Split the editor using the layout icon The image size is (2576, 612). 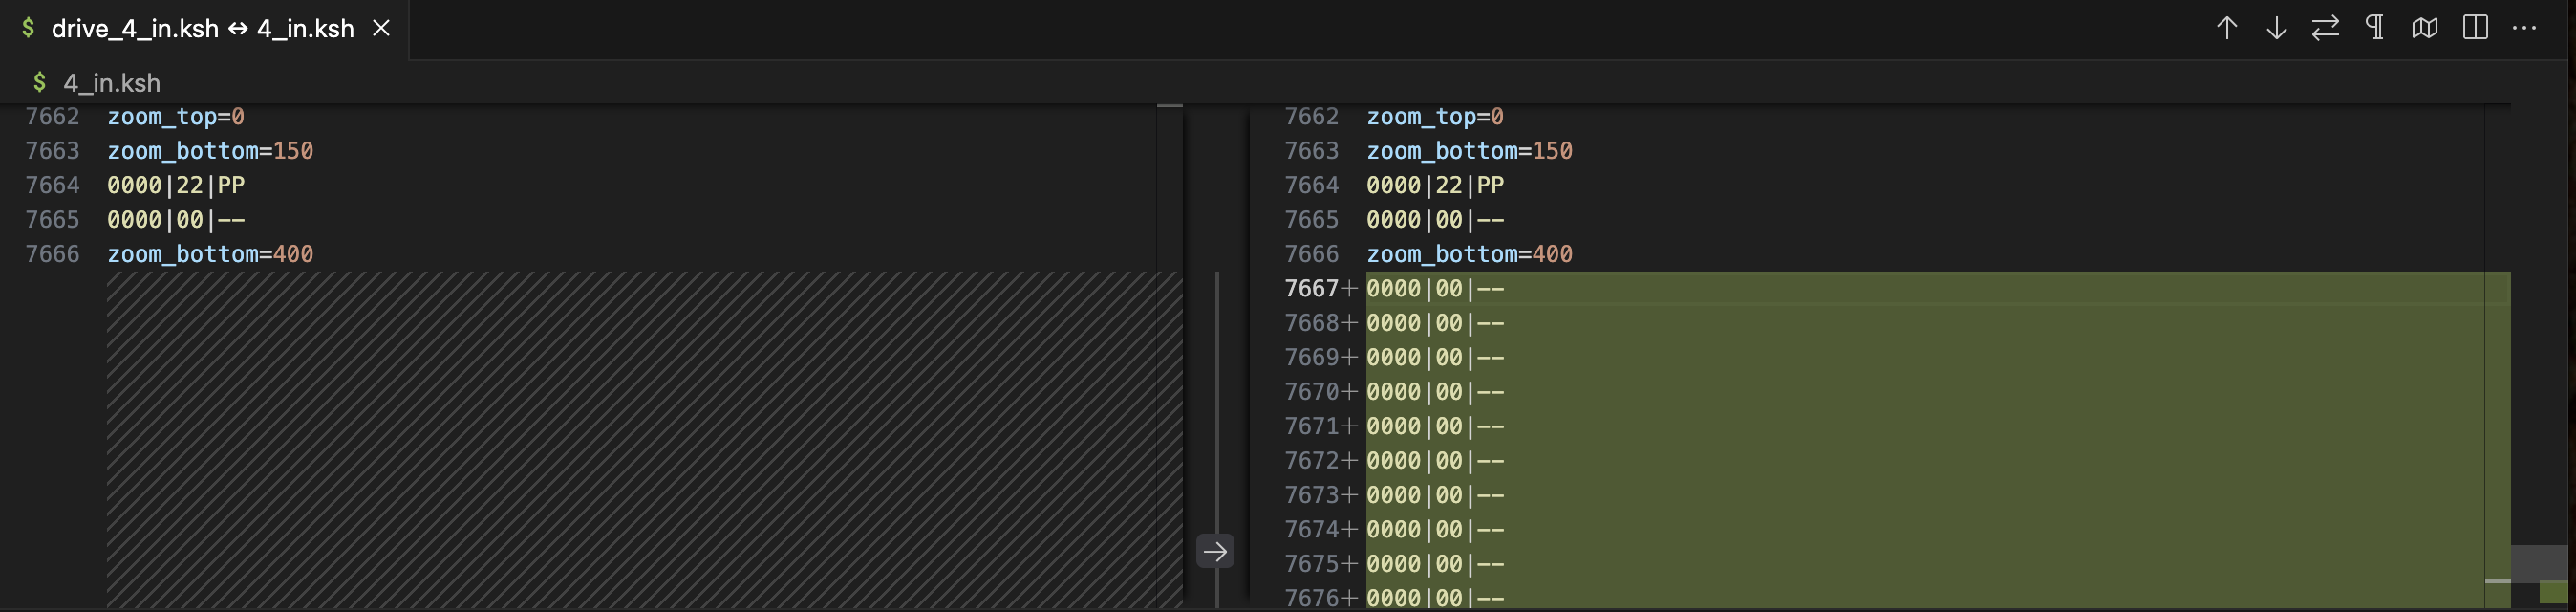[2475, 28]
